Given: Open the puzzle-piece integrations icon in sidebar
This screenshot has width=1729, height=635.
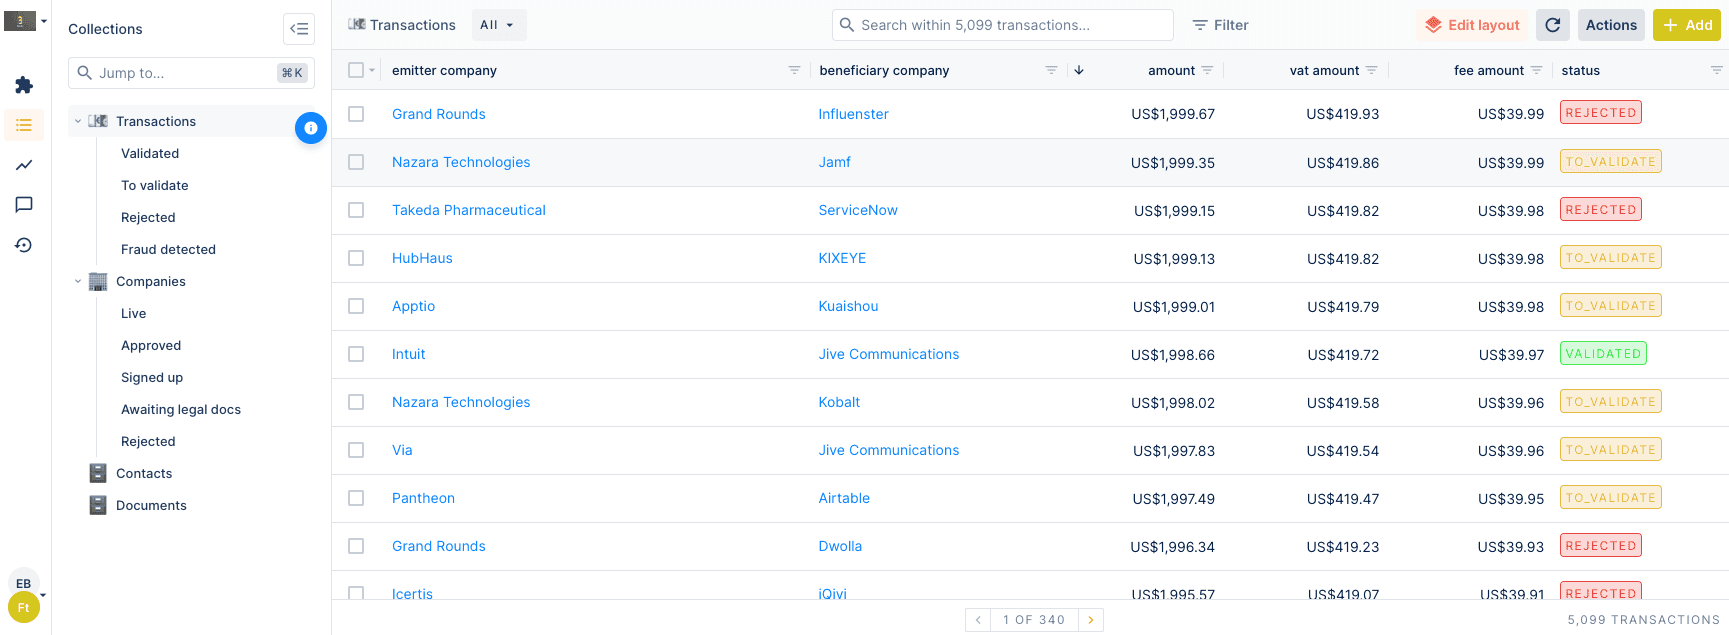Looking at the screenshot, I should pos(24,85).
